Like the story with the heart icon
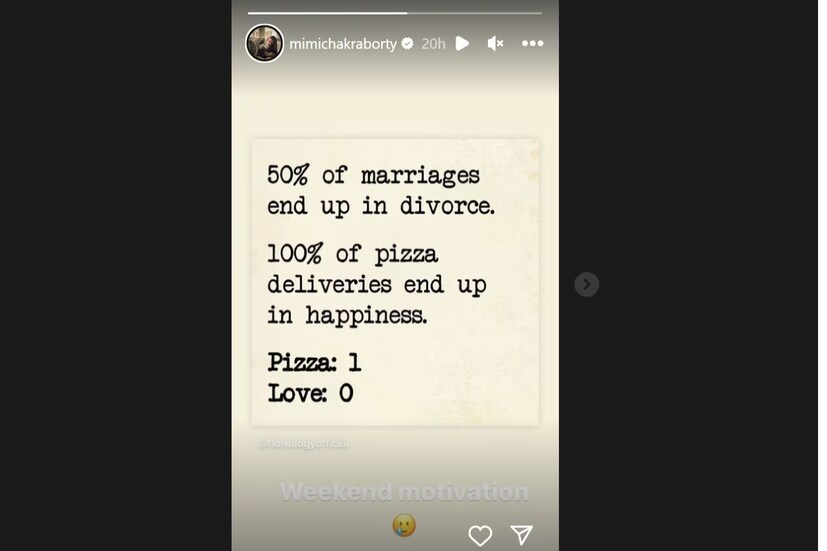 click(x=480, y=535)
